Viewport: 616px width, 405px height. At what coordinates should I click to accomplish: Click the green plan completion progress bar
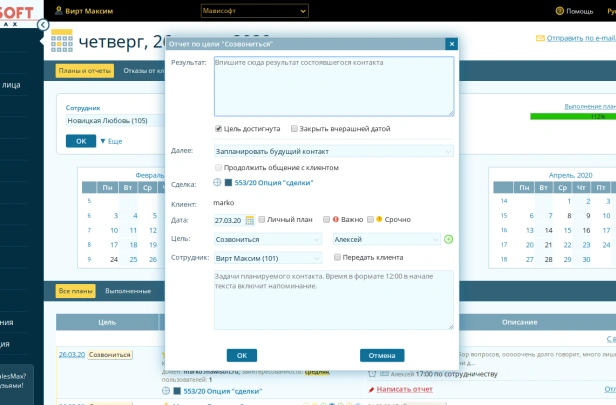572,116
